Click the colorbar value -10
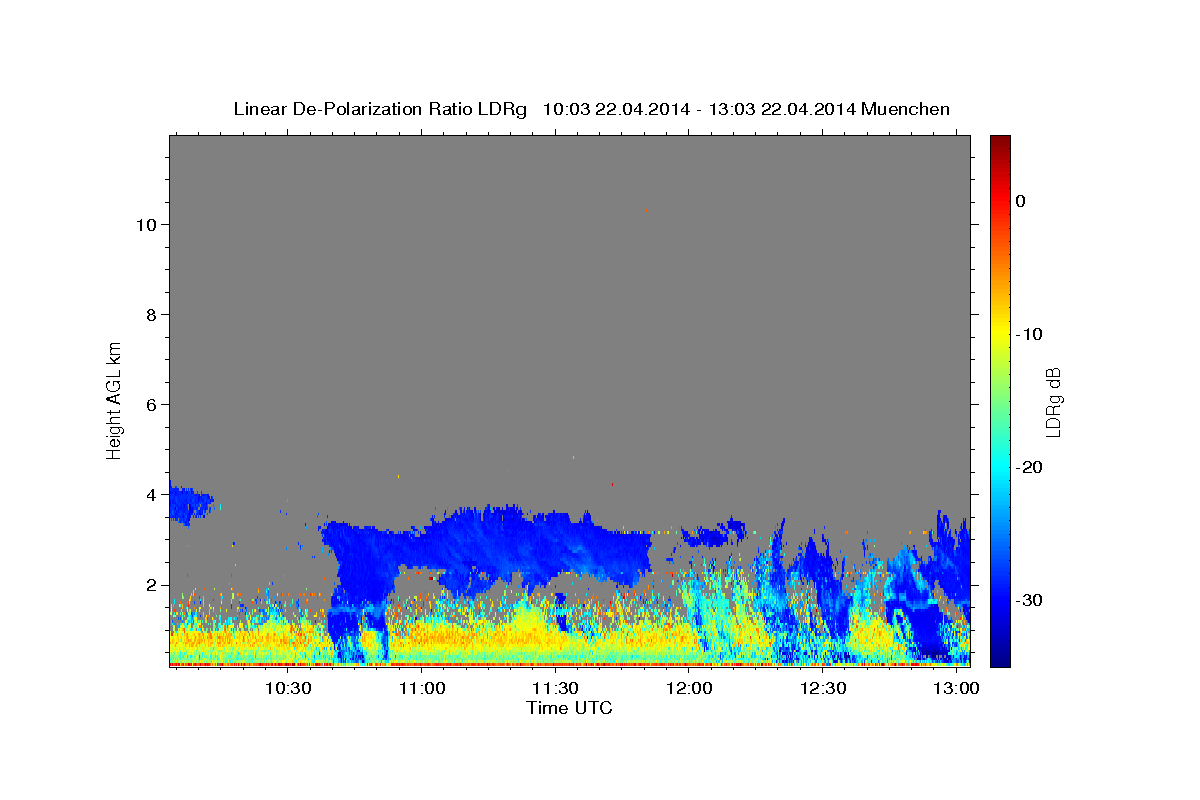 (1029, 334)
